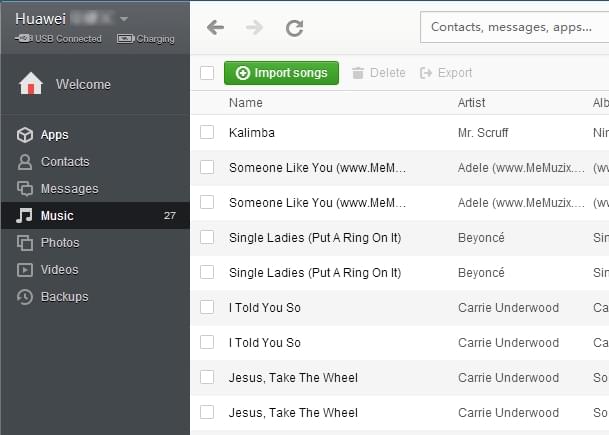Click the Delete trash can icon
The height and width of the screenshot is (435, 609).
[x=358, y=73]
